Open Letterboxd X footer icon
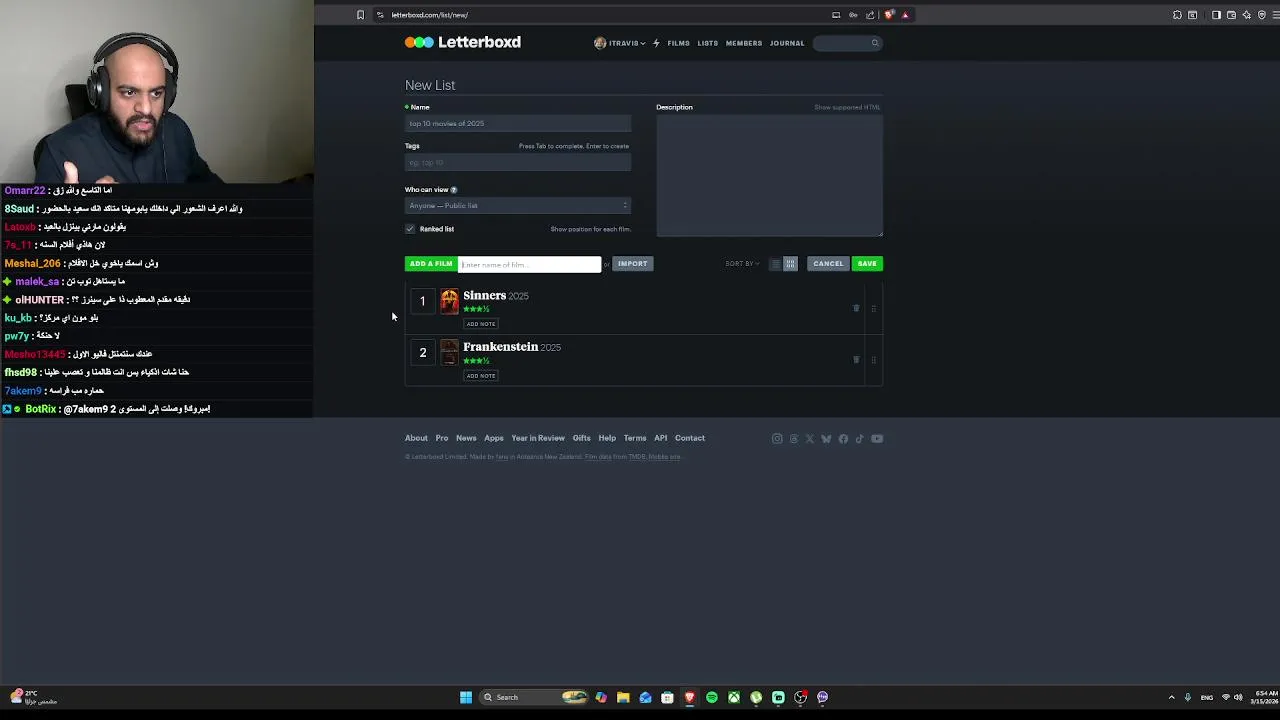The width and height of the screenshot is (1280, 720). click(x=810, y=438)
